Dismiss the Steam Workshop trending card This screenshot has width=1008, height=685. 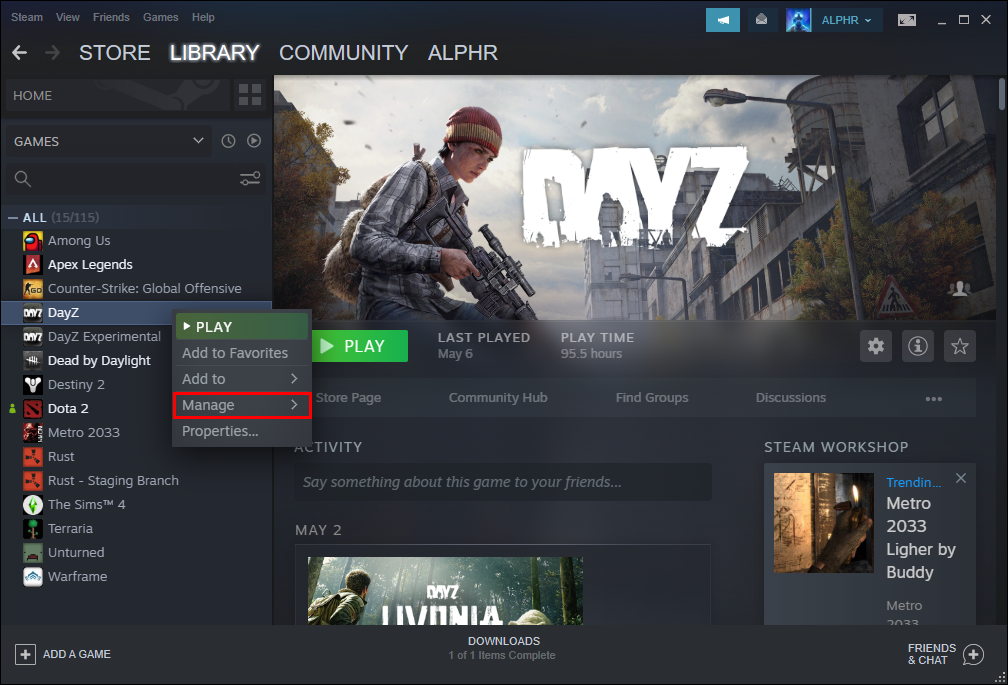[x=960, y=478]
